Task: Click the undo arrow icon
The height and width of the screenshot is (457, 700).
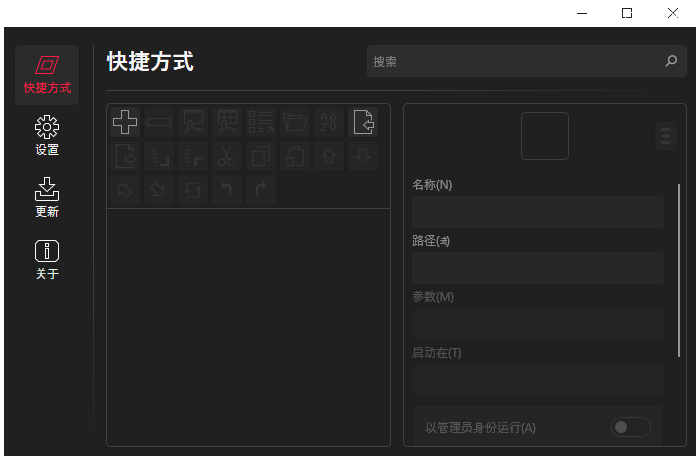Action: tap(227, 190)
